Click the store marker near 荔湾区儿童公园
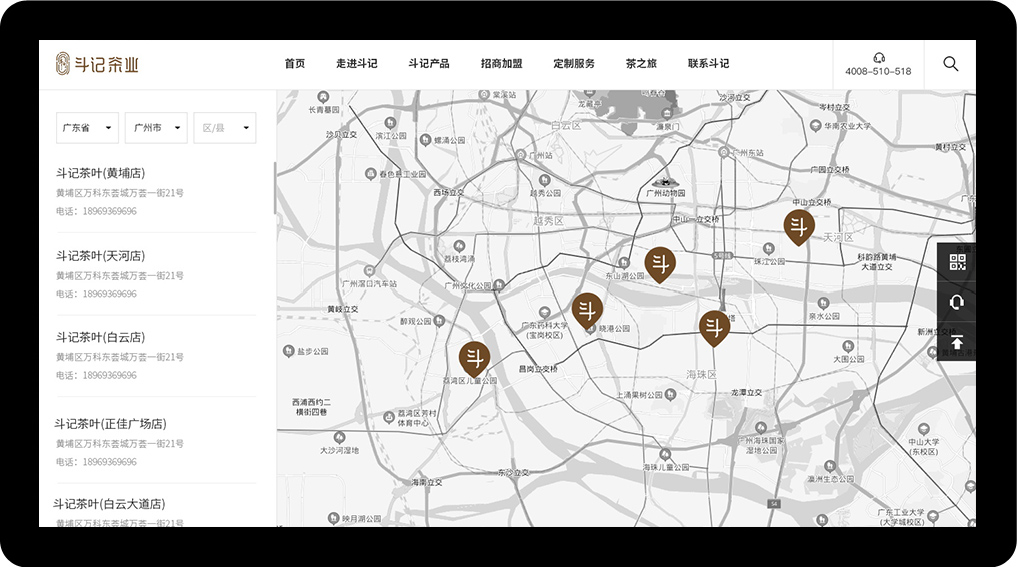Viewport: 1017px width, 567px height. 474,358
